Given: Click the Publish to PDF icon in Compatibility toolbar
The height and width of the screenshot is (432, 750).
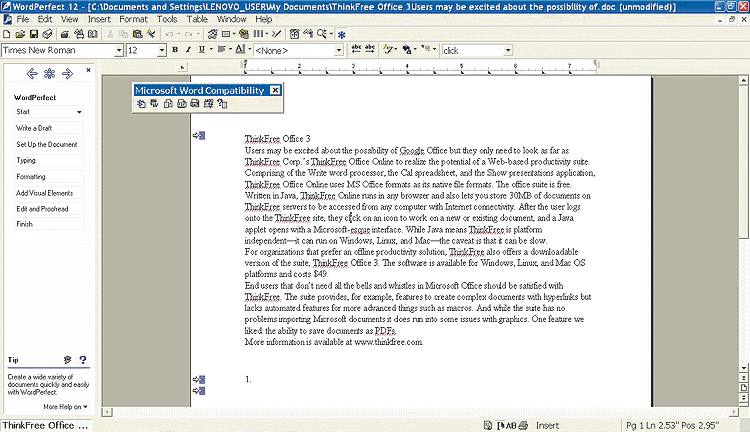Looking at the screenshot, I should pos(181,104).
